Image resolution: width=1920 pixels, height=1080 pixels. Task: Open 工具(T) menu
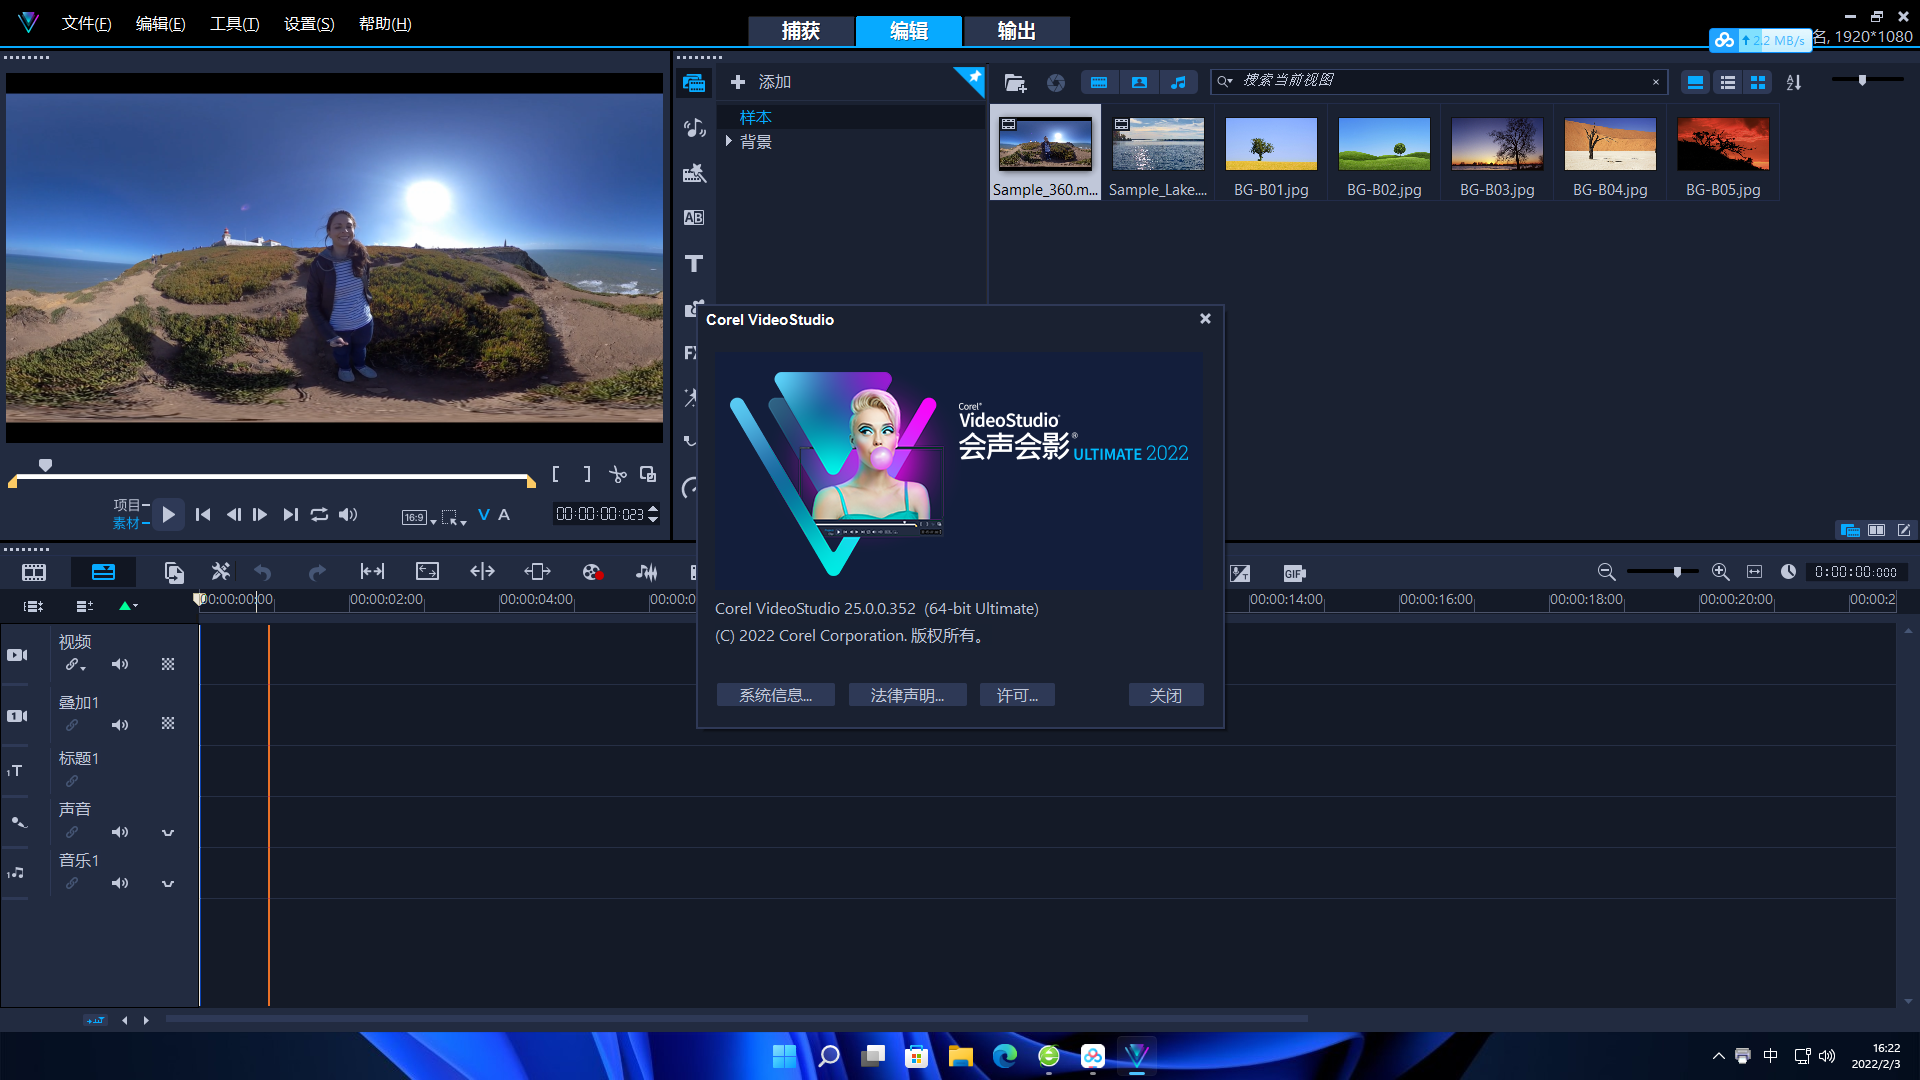coord(234,23)
